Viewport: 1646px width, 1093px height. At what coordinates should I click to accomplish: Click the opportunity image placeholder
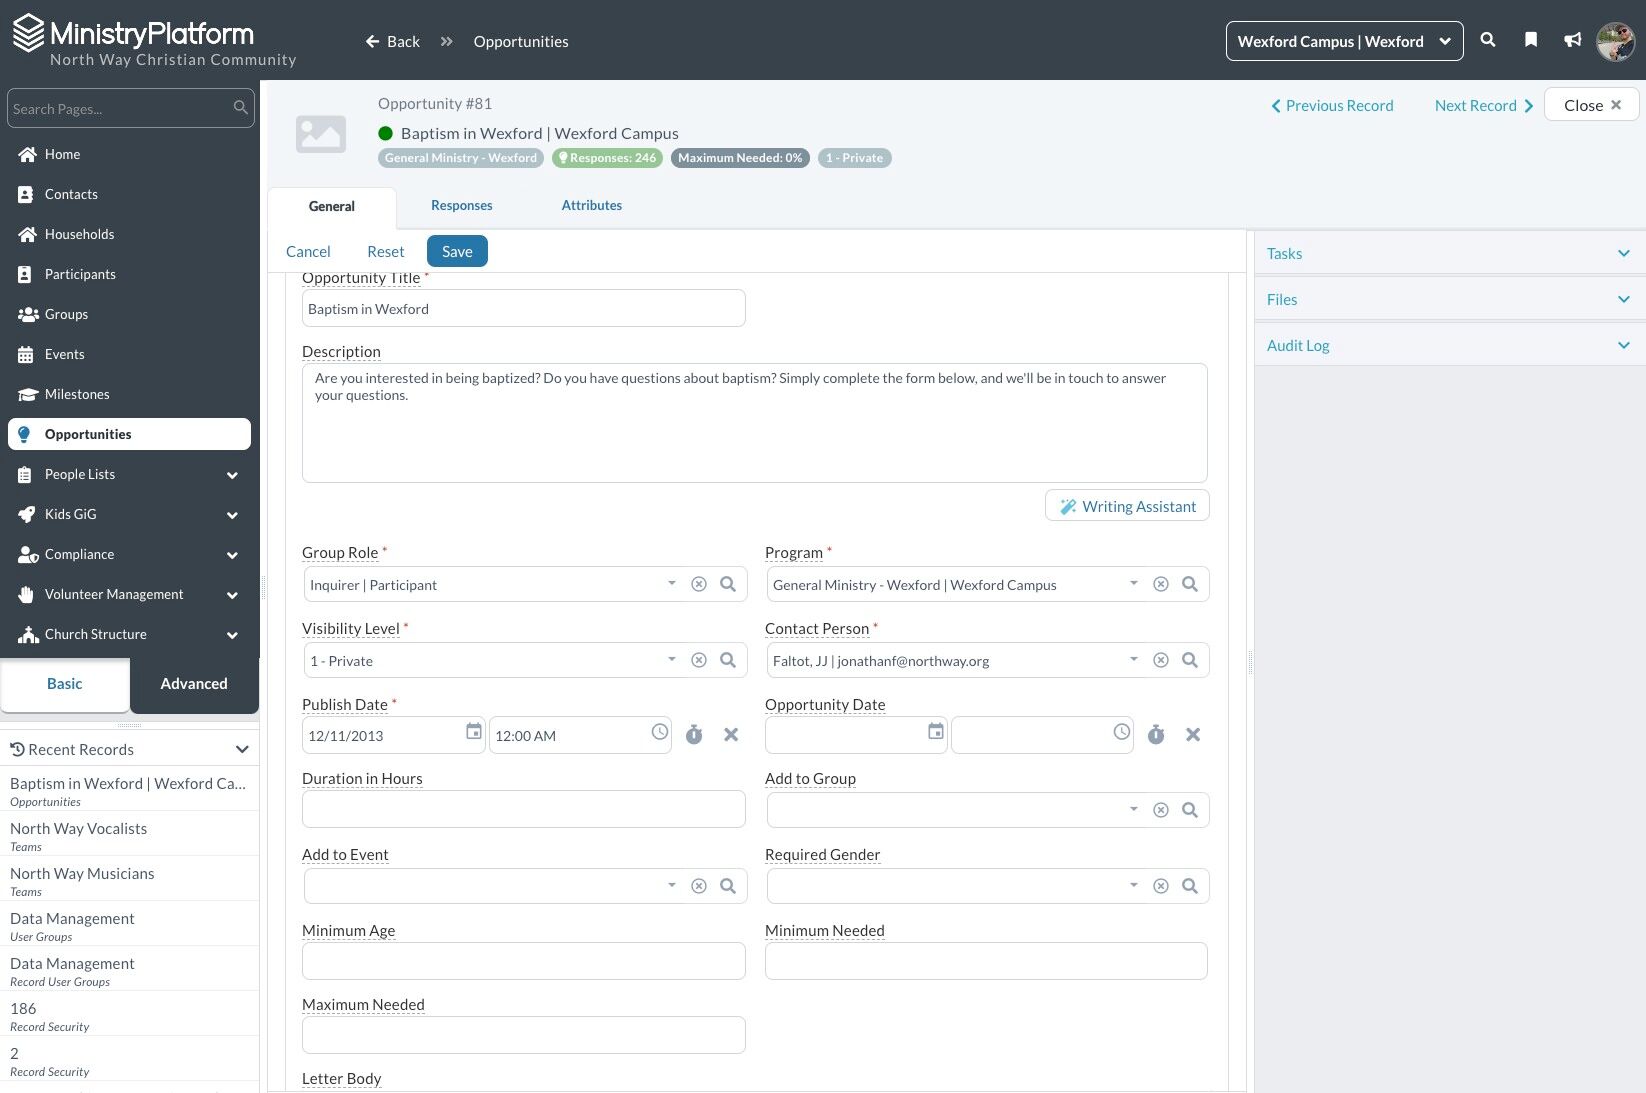321,134
